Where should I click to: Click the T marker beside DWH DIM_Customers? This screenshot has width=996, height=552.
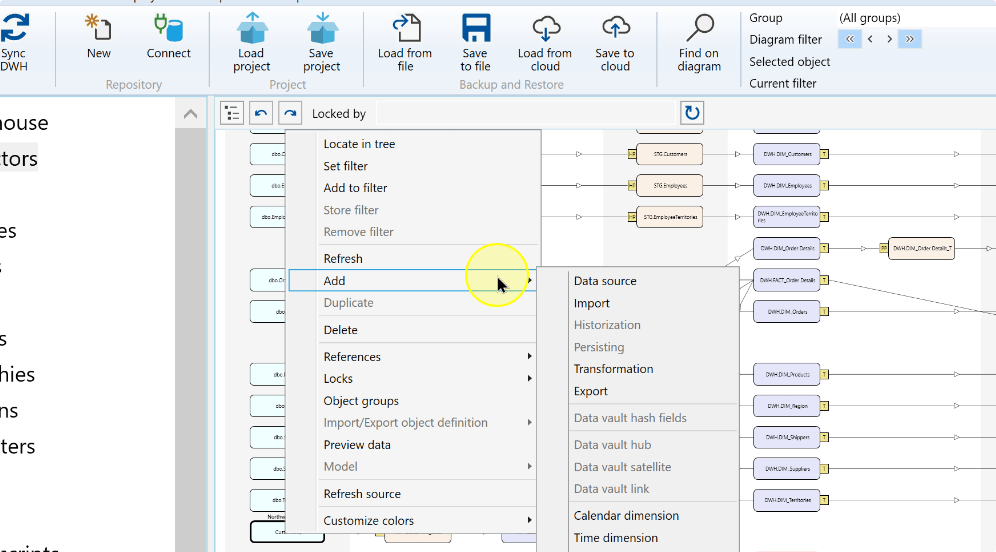click(x=824, y=154)
